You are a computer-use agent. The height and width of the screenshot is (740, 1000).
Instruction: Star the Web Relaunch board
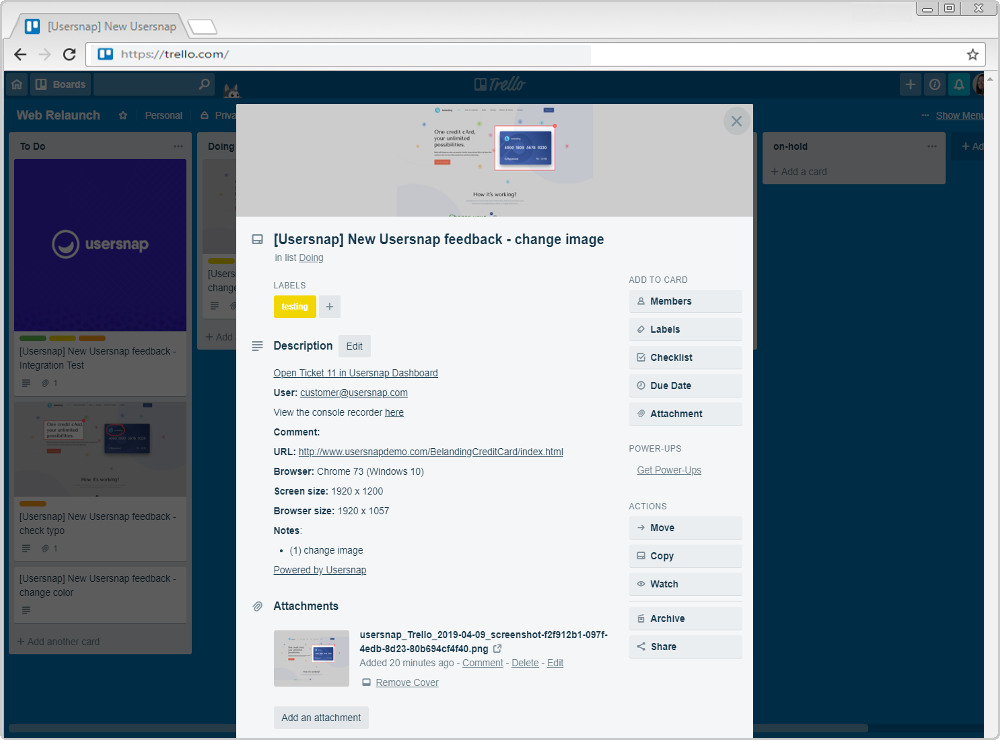[x=123, y=115]
